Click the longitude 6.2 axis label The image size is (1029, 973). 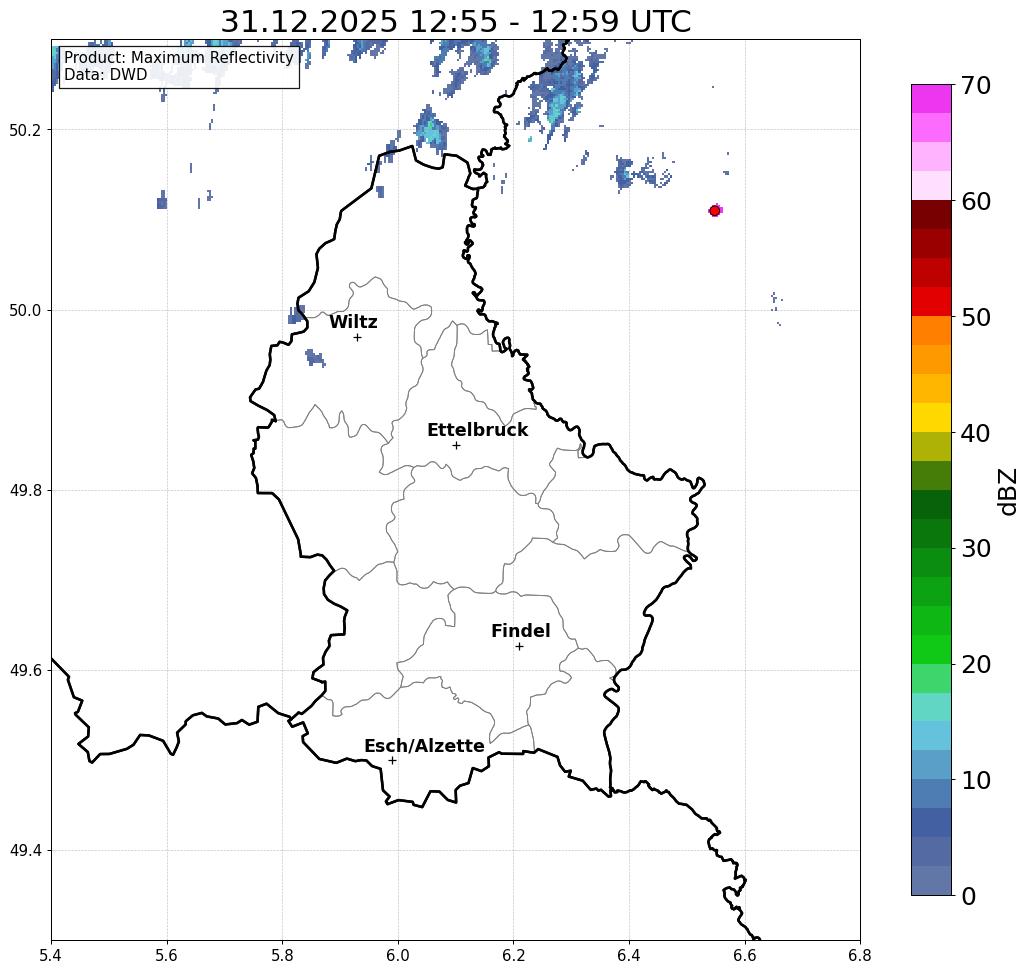[513, 955]
